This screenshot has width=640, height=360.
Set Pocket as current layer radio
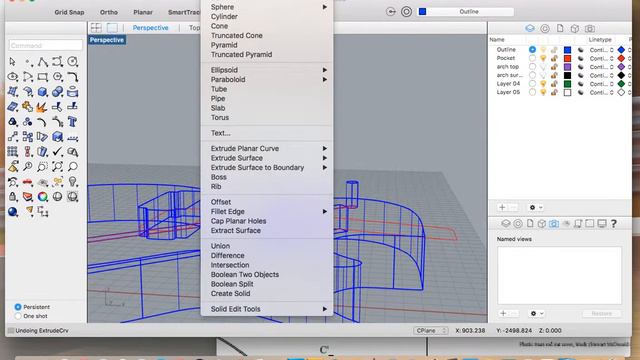pyautogui.click(x=532, y=58)
